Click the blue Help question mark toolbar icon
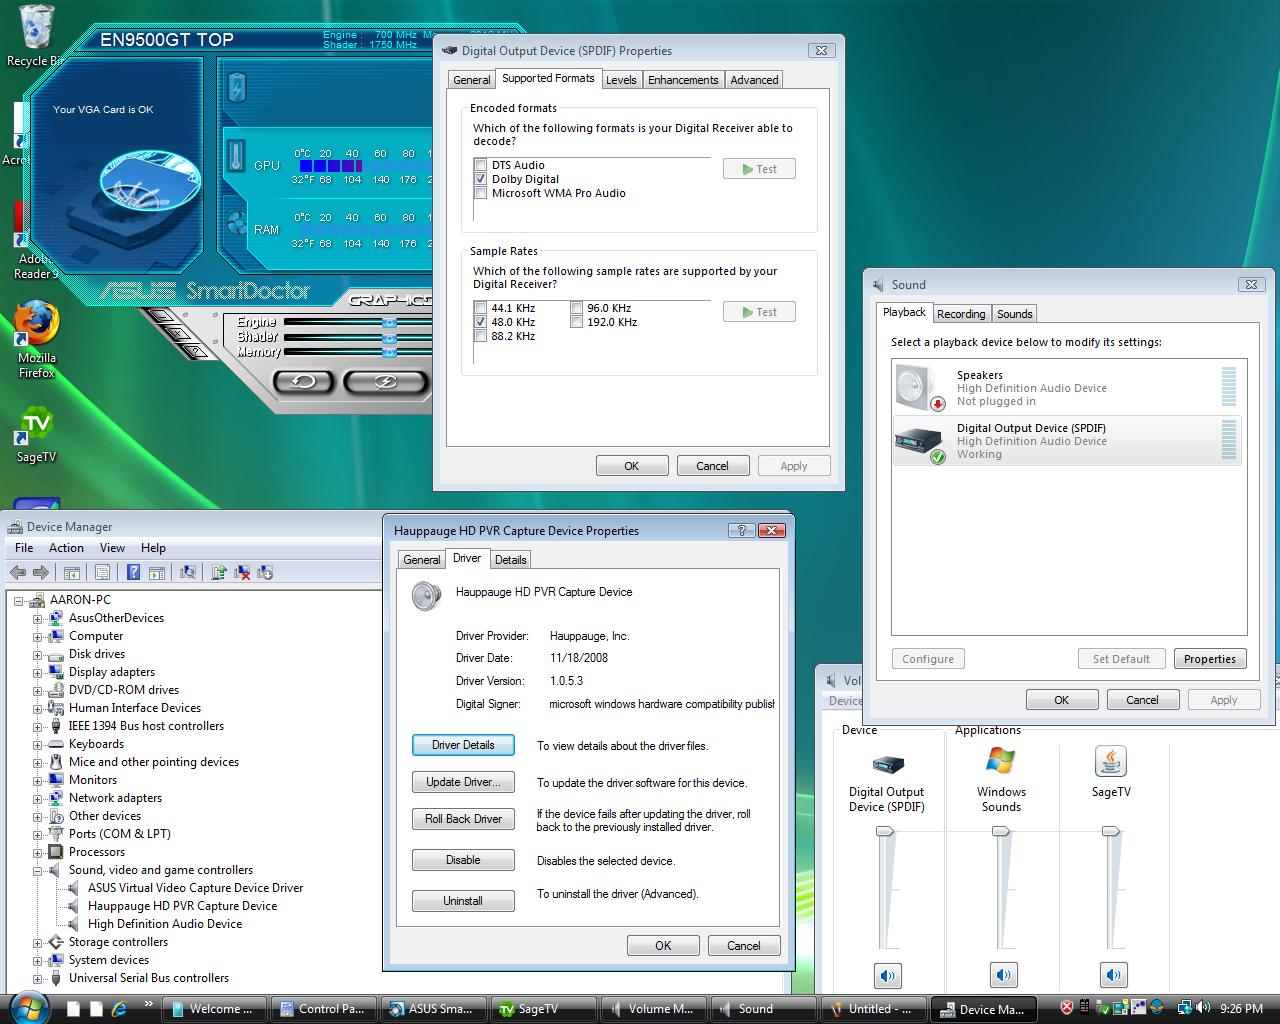Image resolution: width=1280 pixels, height=1024 pixels. 133,572
